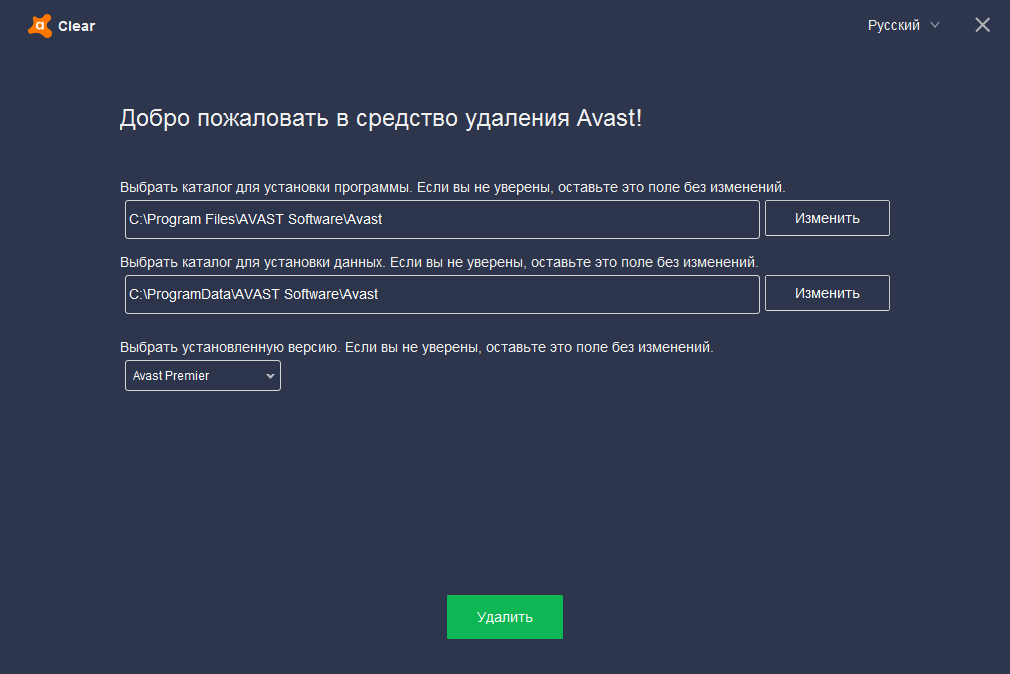1010x674 pixels.
Task: Click 'Изменить' beside the data folder path
Action: (827, 293)
